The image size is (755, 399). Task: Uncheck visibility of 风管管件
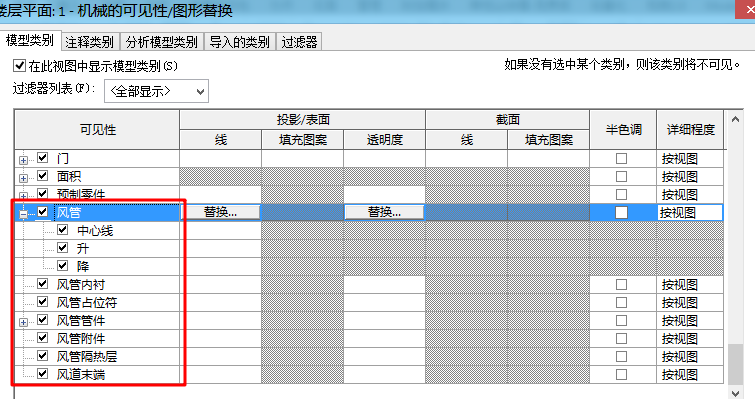(42, 320)
